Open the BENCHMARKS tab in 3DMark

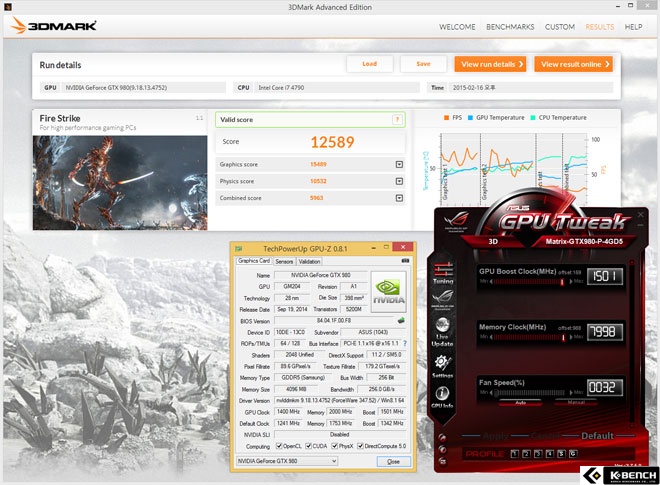(x=510, y=27)
